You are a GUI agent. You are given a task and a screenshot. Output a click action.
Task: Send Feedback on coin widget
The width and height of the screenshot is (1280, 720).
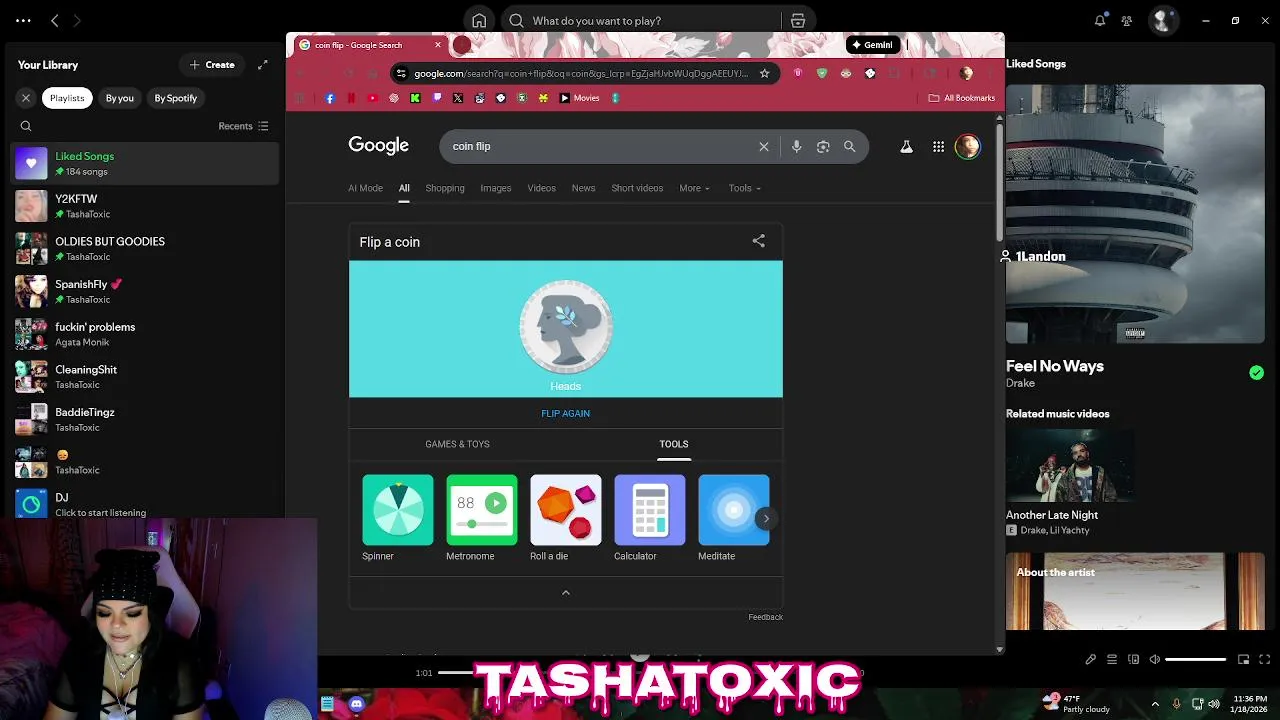coord(766,617)
